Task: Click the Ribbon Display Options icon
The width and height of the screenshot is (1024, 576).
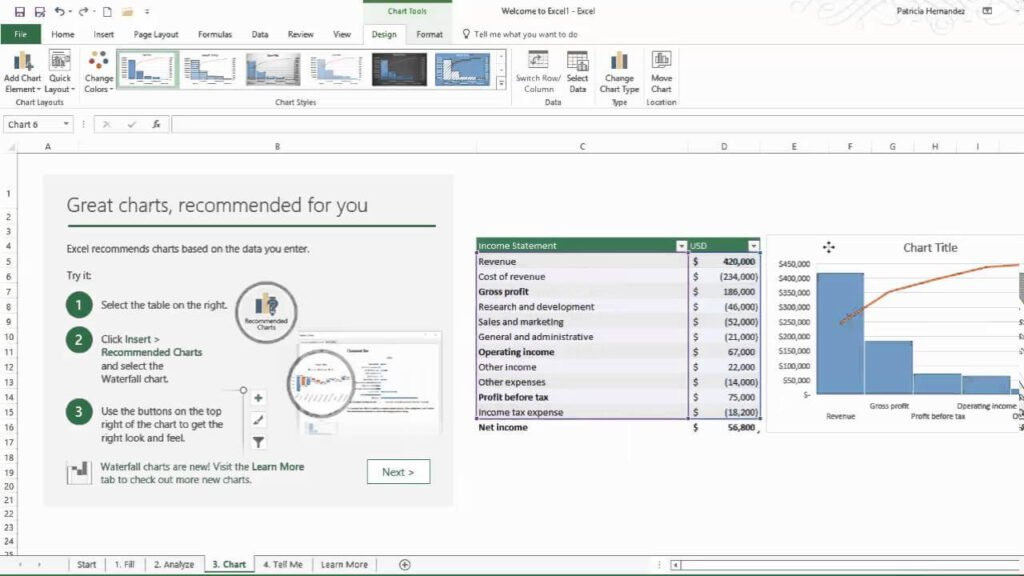Action: coord(987,11)
